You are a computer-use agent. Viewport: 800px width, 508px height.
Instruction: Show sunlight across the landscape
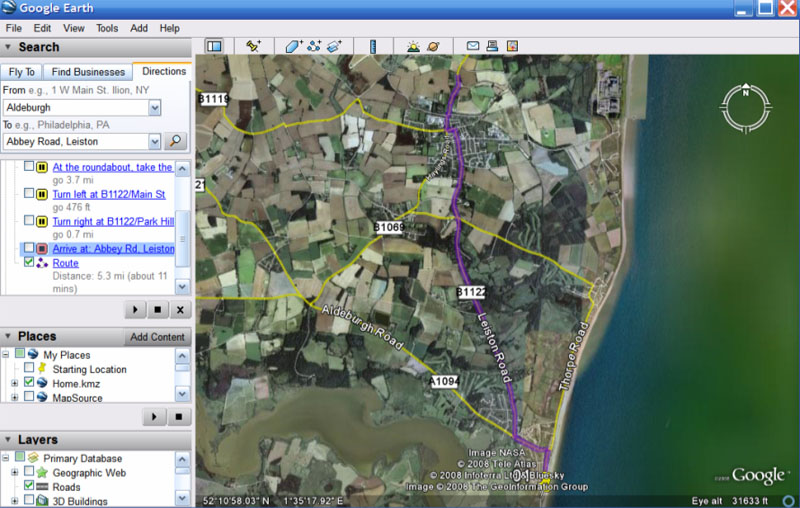click(413, 46)
